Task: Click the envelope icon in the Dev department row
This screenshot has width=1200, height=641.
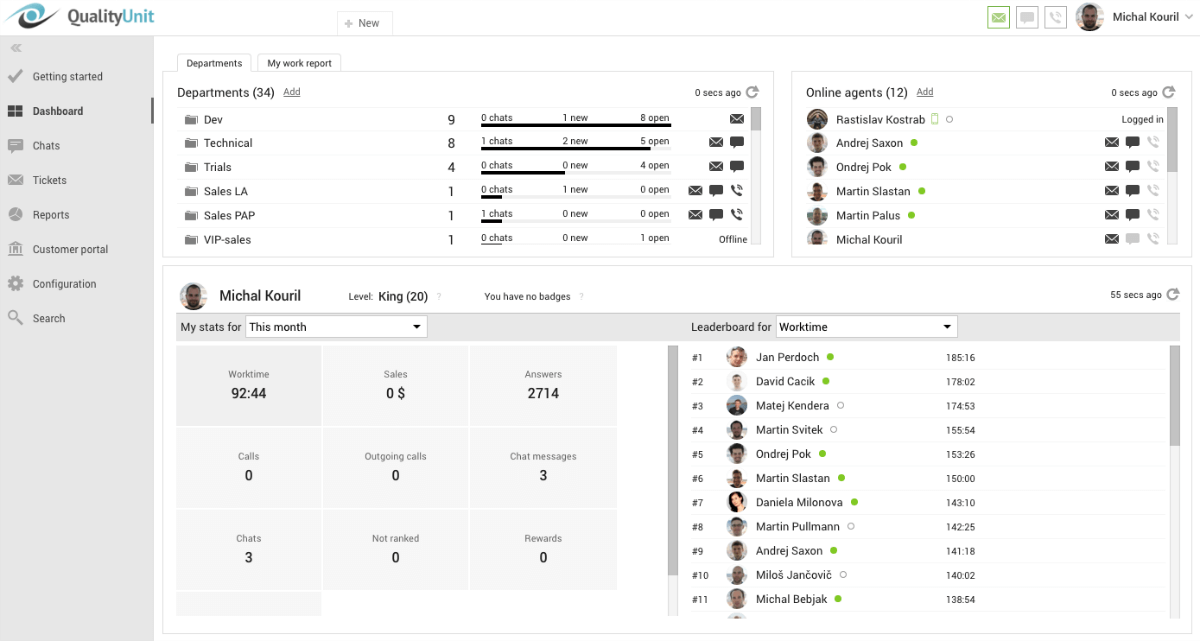Action: coord(737,118)
